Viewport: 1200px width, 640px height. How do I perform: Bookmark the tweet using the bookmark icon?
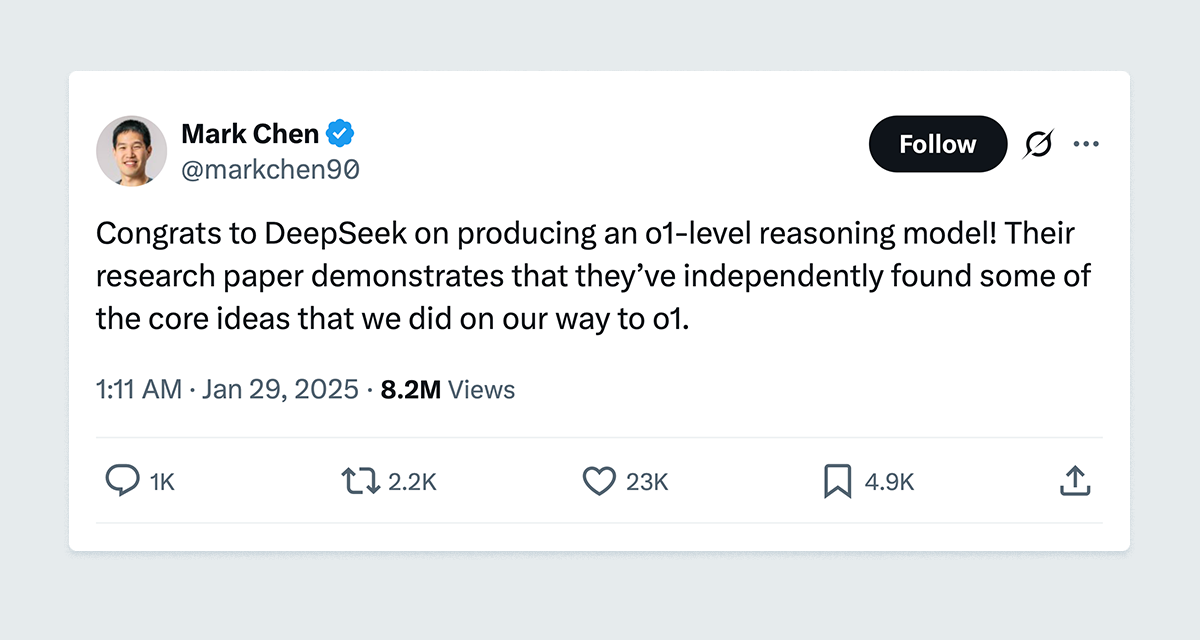point(836,481)
